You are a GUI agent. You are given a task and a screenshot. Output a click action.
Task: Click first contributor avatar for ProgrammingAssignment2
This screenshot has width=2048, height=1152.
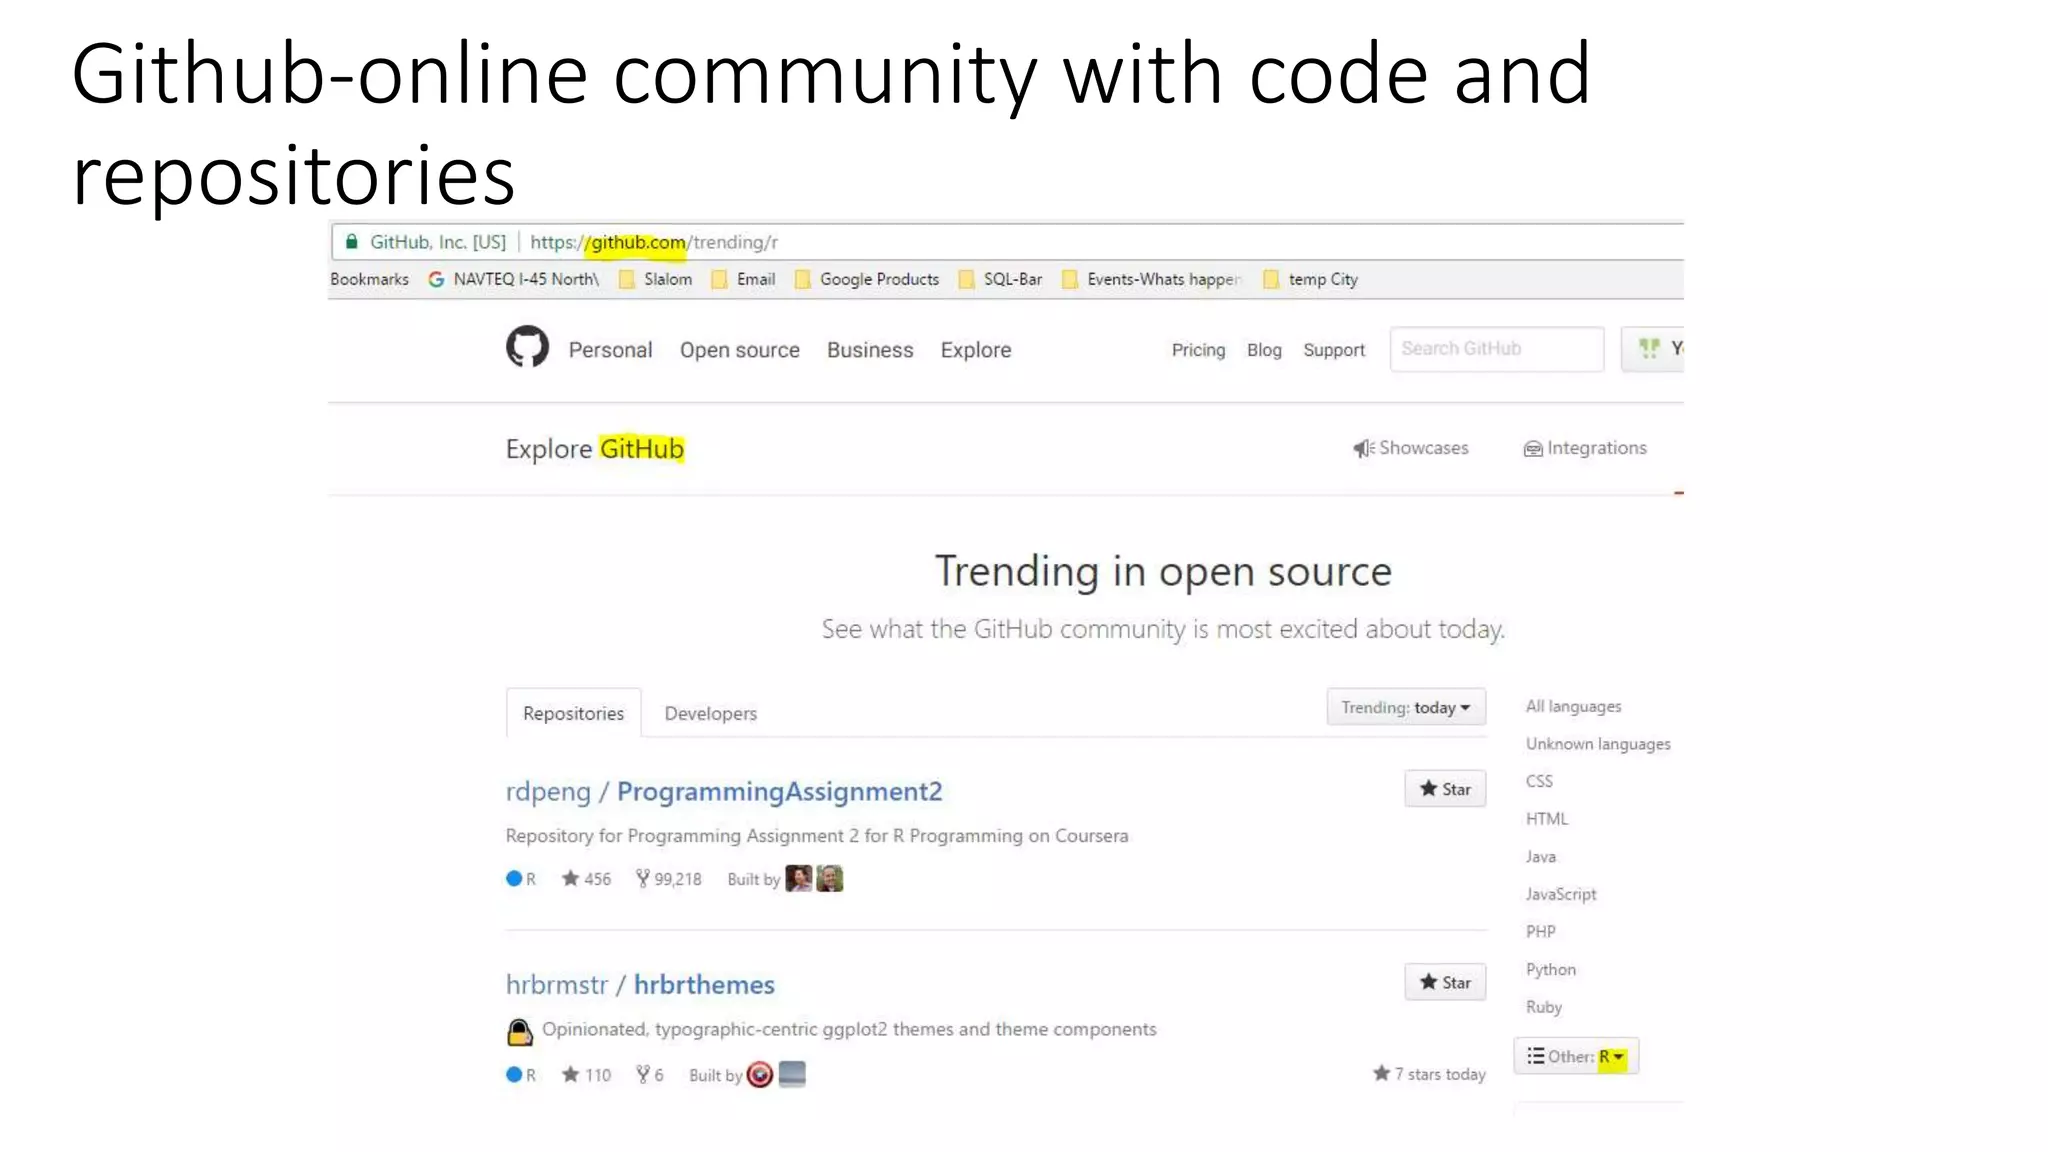coord(798,879)
